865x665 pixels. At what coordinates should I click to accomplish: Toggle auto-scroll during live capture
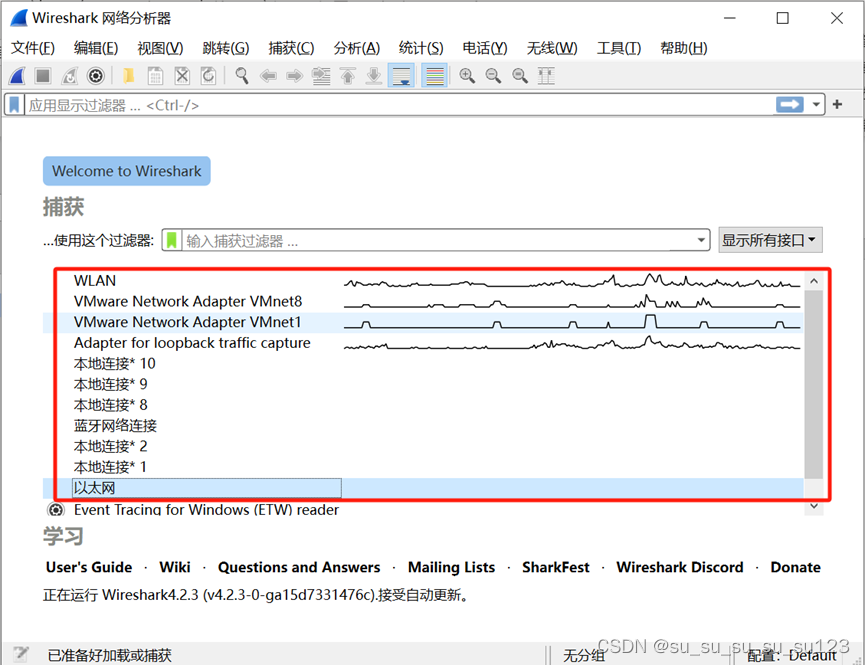pyautogui.click(x=401, y=76)
